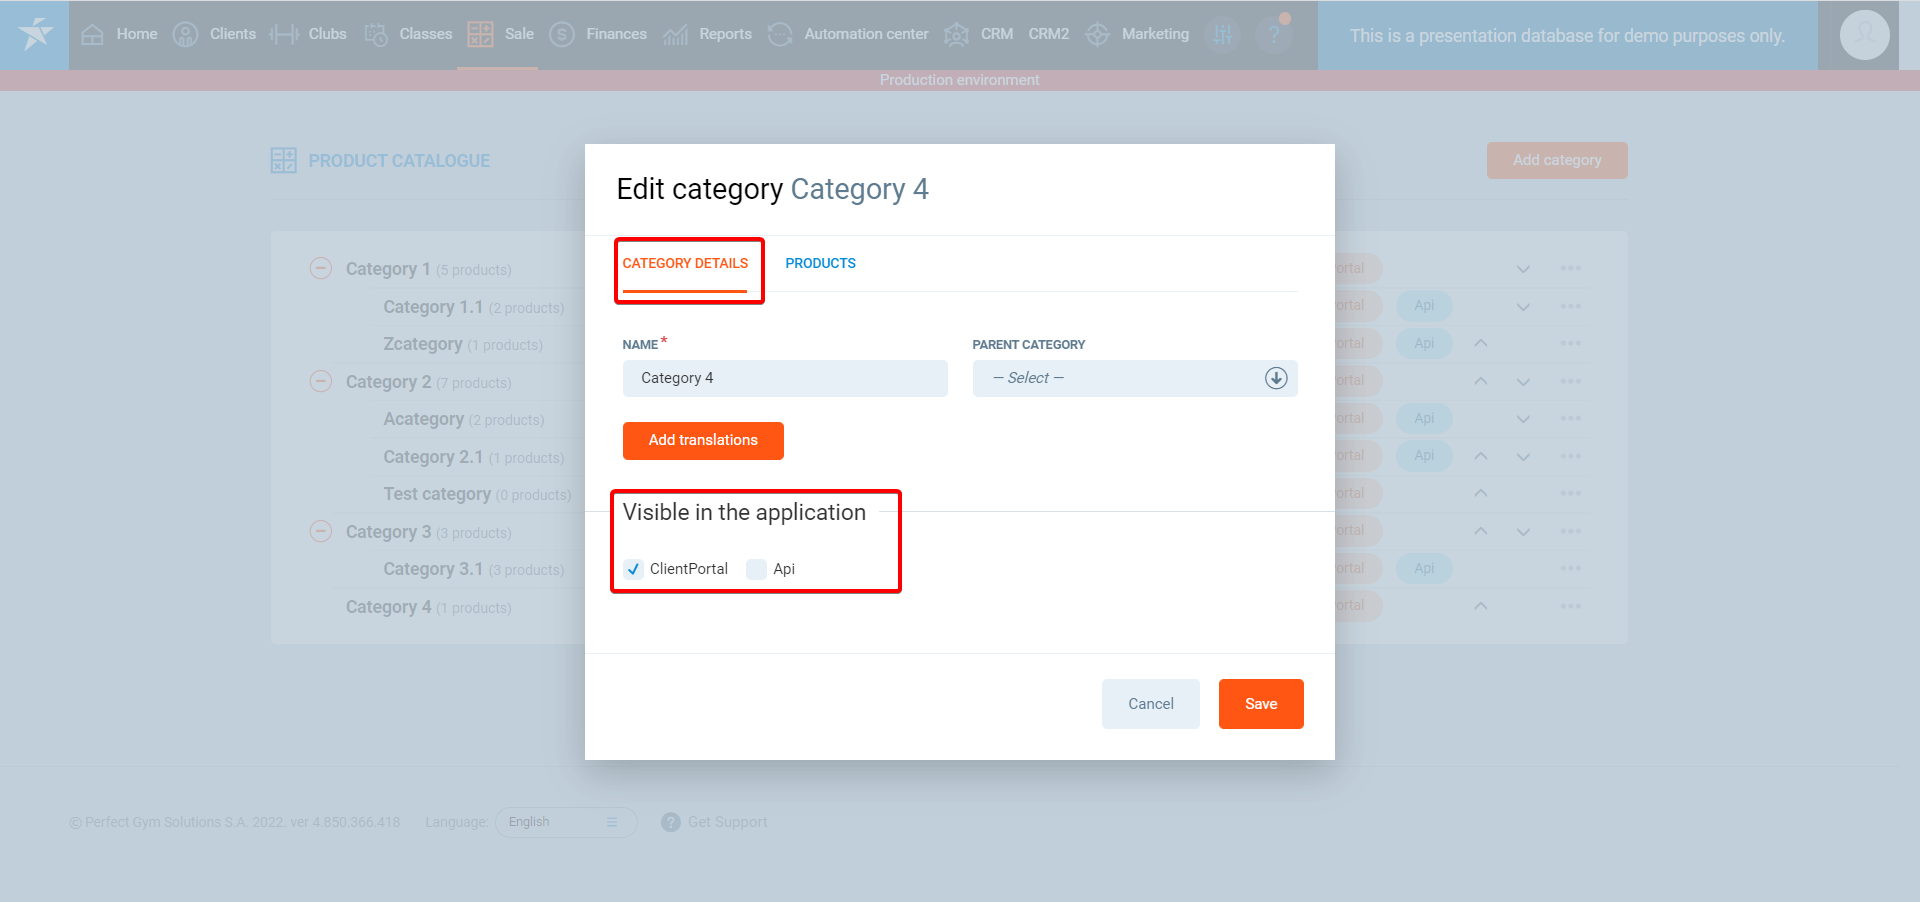The width and height of the screenshot is (1920, 902).
Task: Enable the Api visibility checkbox
Action: point(757,569)
